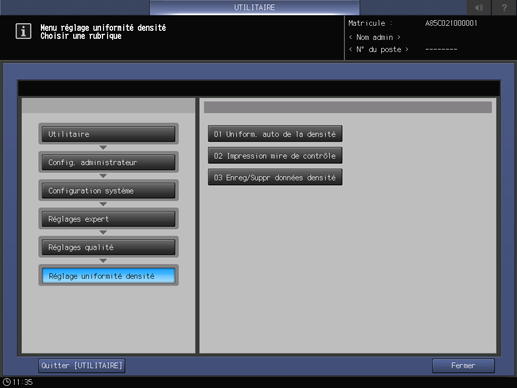
Task: Navigate to Réglages qualité level
Action: click(108, 247)
